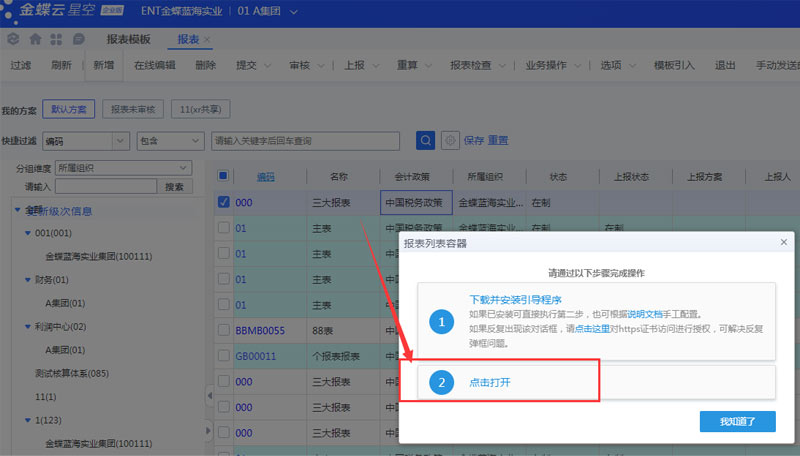The width and height of the screenshot is (800, 456).
Task: Open the four-square app grid icon
Action: tap(57, 39)
